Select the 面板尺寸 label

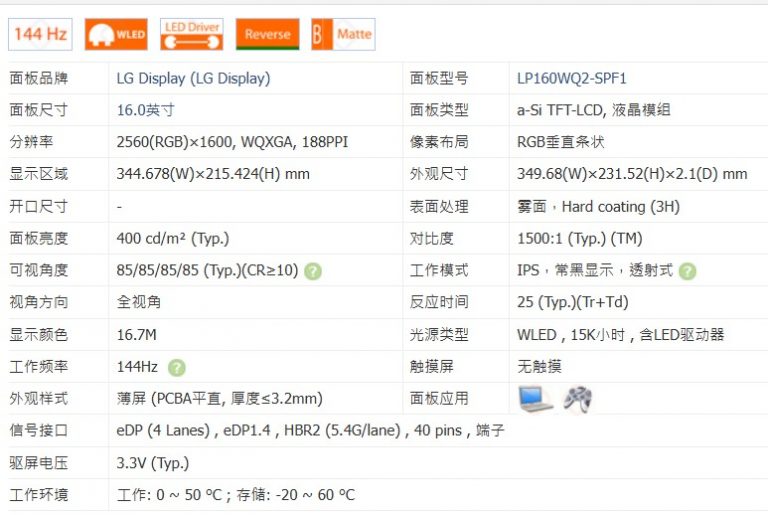(x=39, y=110)
